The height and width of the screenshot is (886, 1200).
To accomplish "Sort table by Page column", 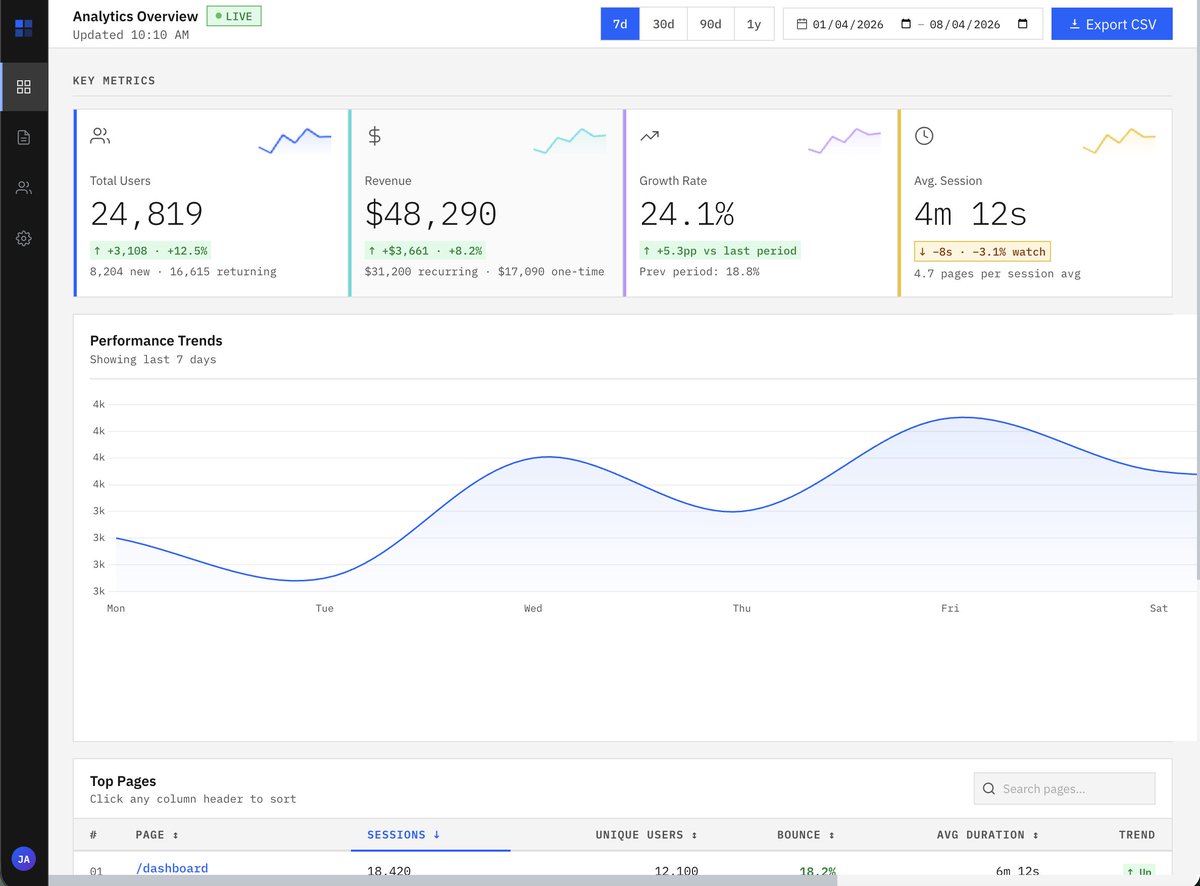I will coord(157,835).
